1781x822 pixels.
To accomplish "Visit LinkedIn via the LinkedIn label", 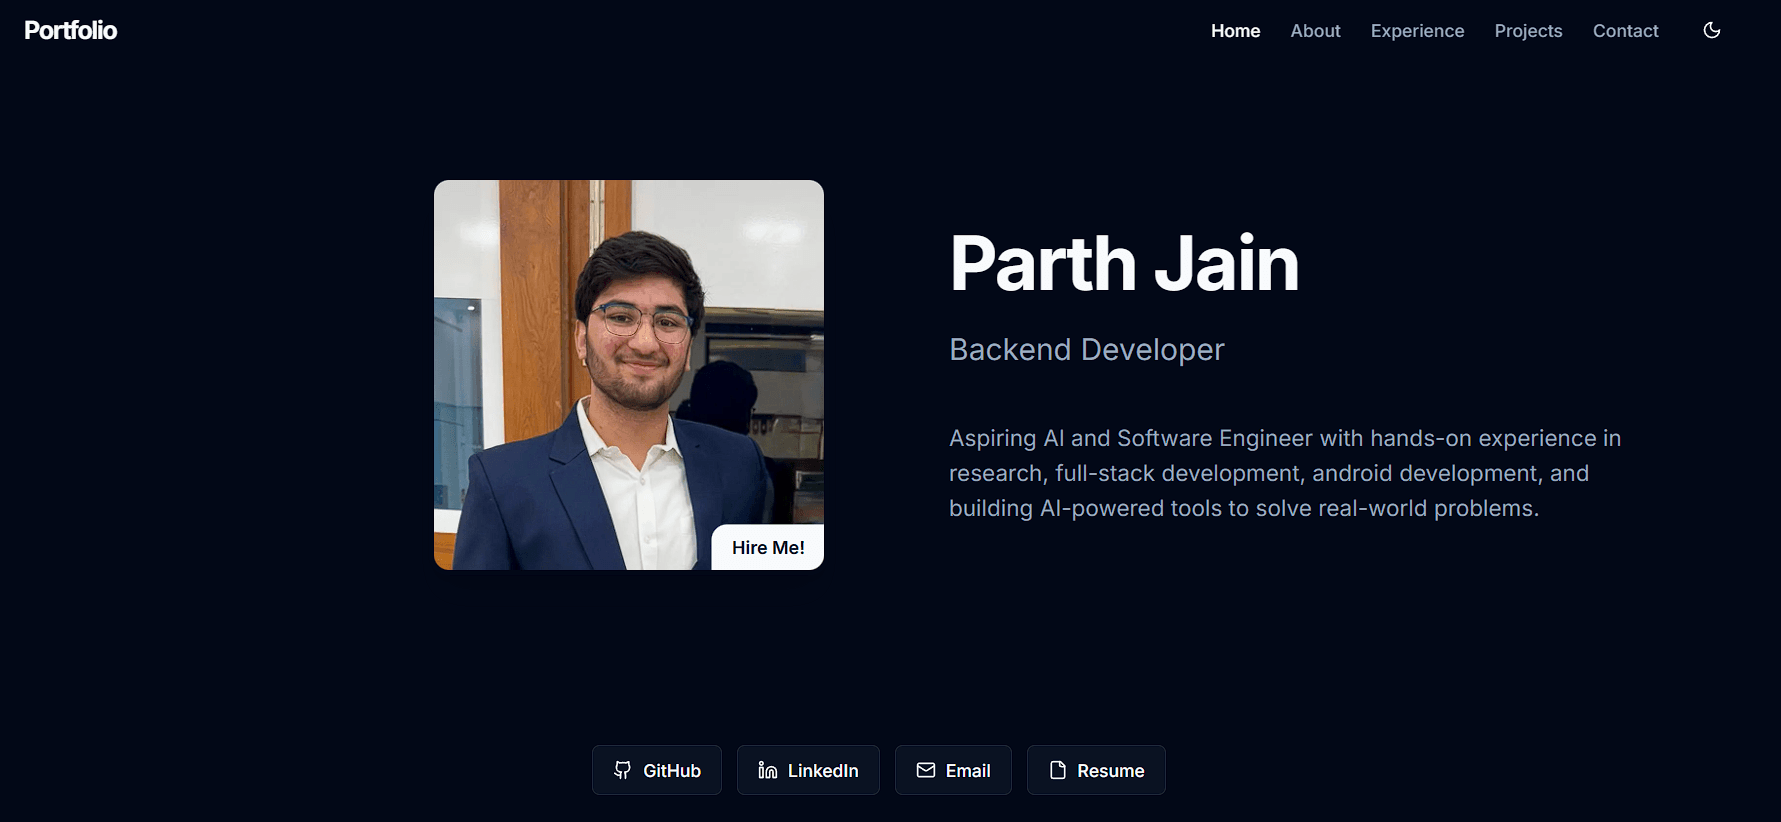I will pos(822,771).
